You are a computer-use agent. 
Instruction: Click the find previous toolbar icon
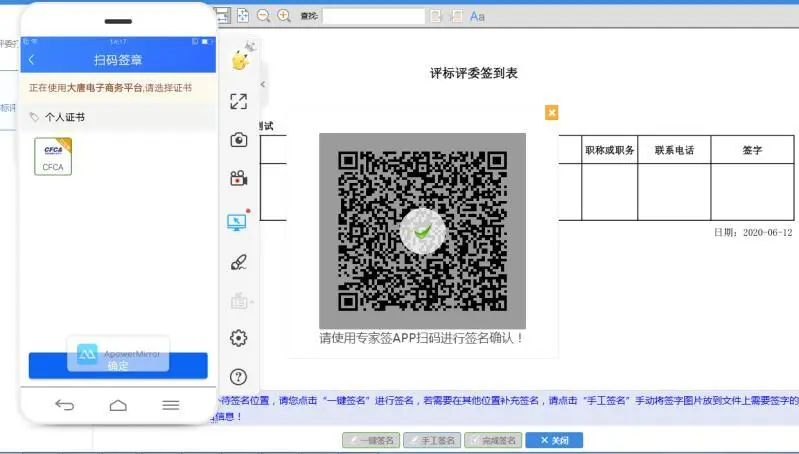tap(436, 16)
